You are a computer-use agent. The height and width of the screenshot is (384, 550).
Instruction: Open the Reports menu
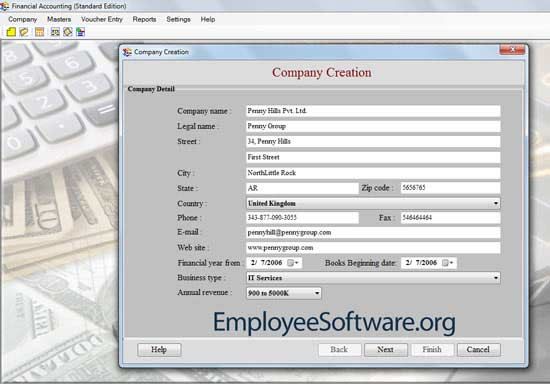pos(144,19)
